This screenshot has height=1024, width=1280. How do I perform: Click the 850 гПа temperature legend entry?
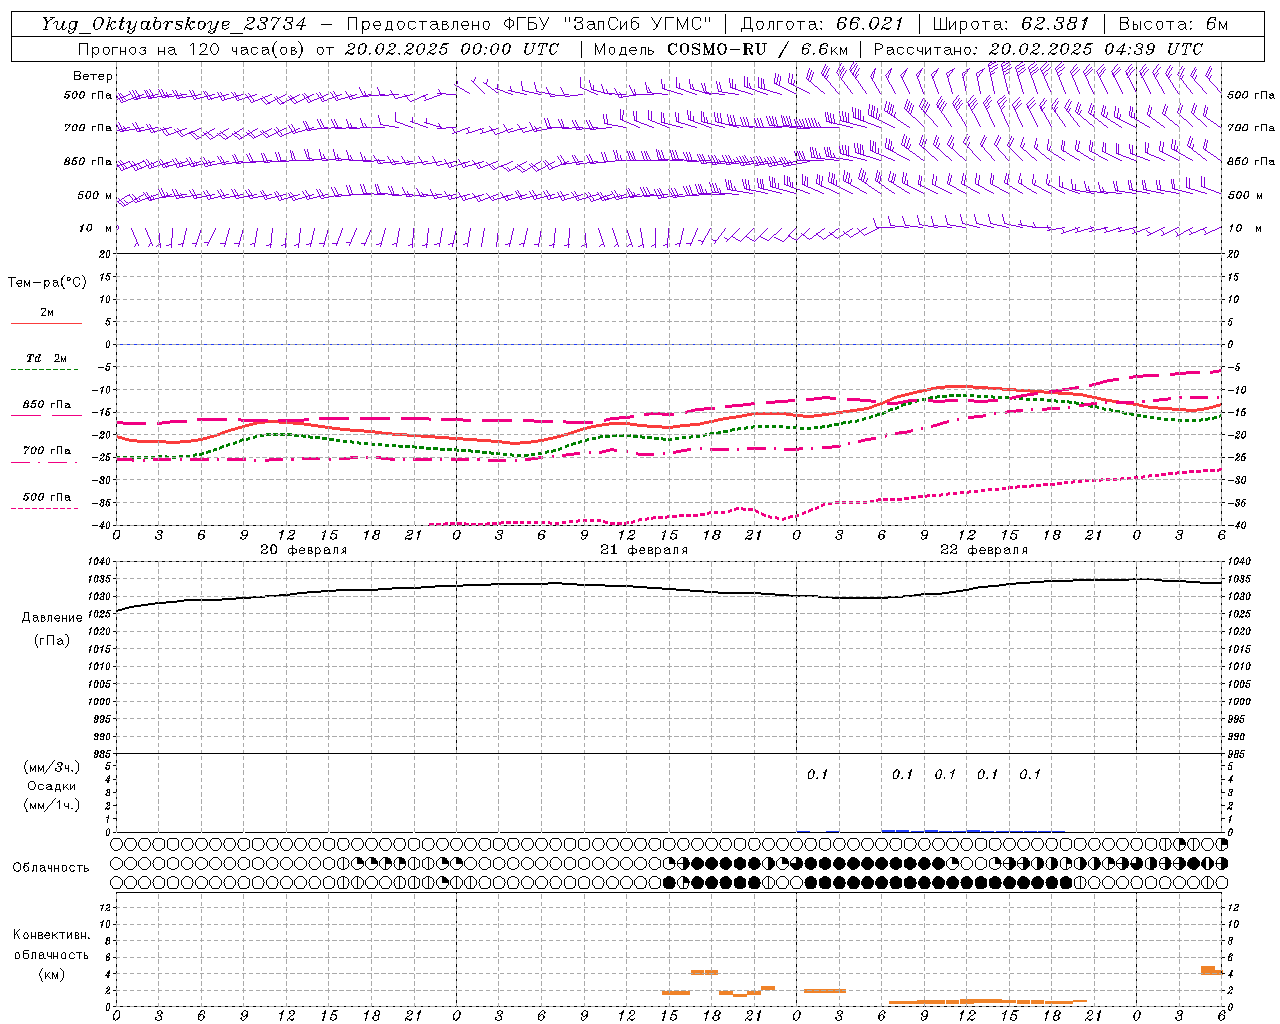tap(46, 405)
